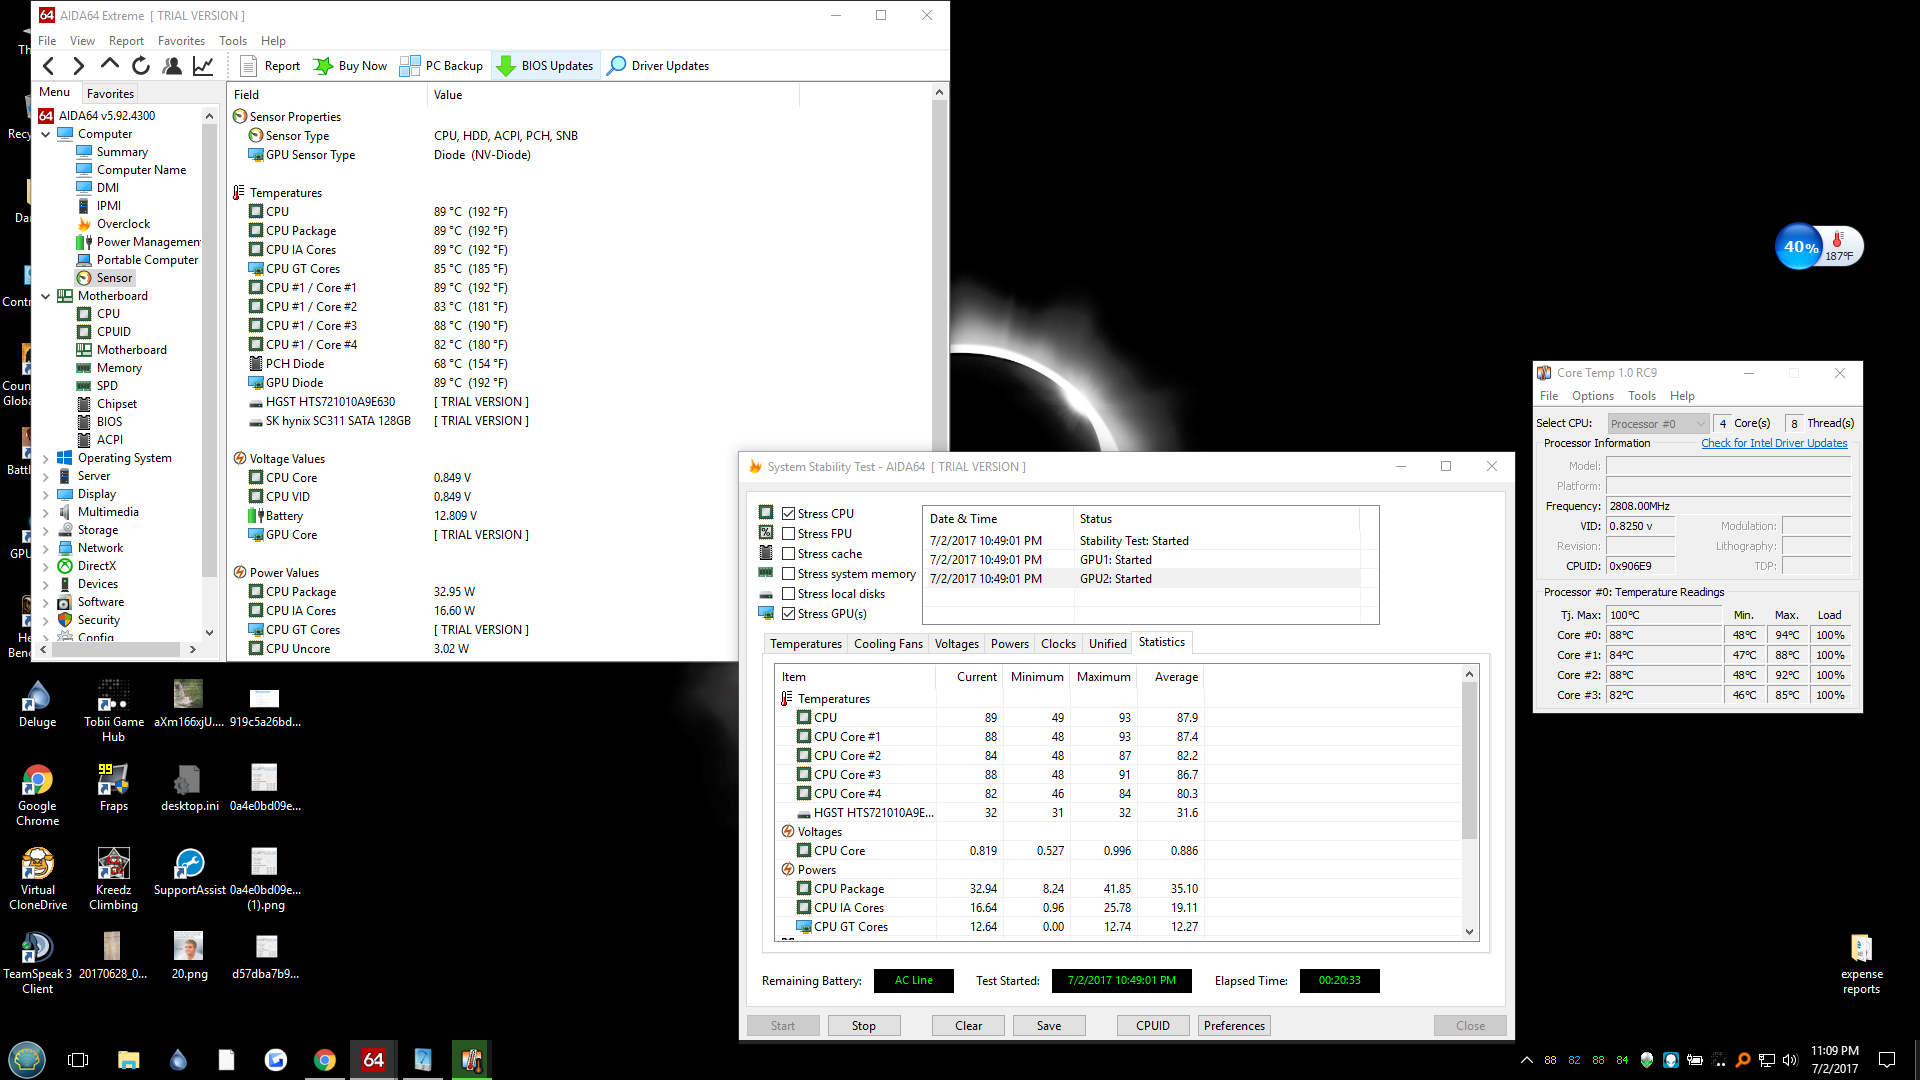Open AIDA64 from the Windows taskbar
The width and height of the screenshot is (1920, 1080).
(x=373, y=1060)
